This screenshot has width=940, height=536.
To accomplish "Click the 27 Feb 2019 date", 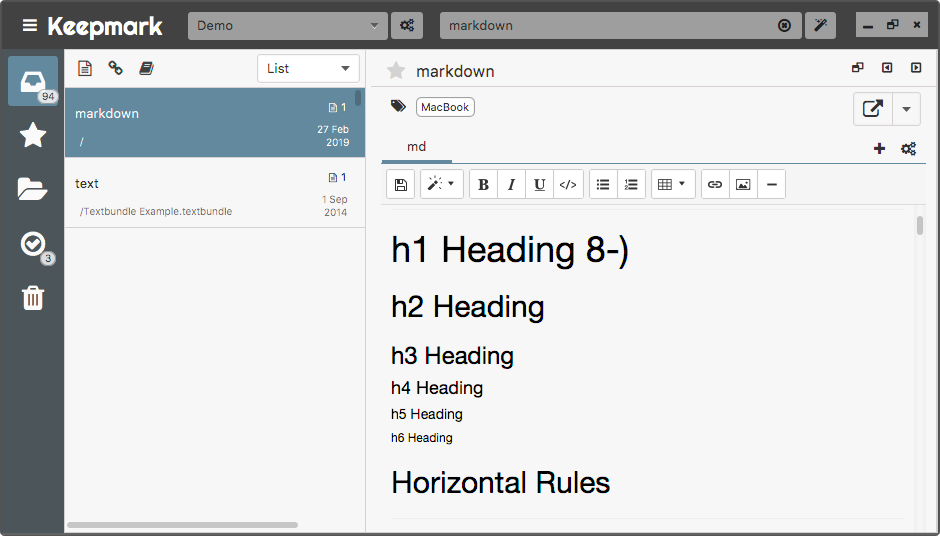I will (333, 136).
